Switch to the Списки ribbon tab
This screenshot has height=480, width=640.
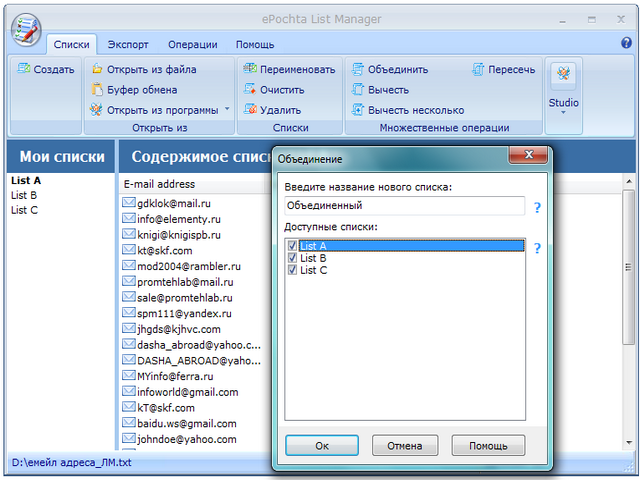click(71, 44)
